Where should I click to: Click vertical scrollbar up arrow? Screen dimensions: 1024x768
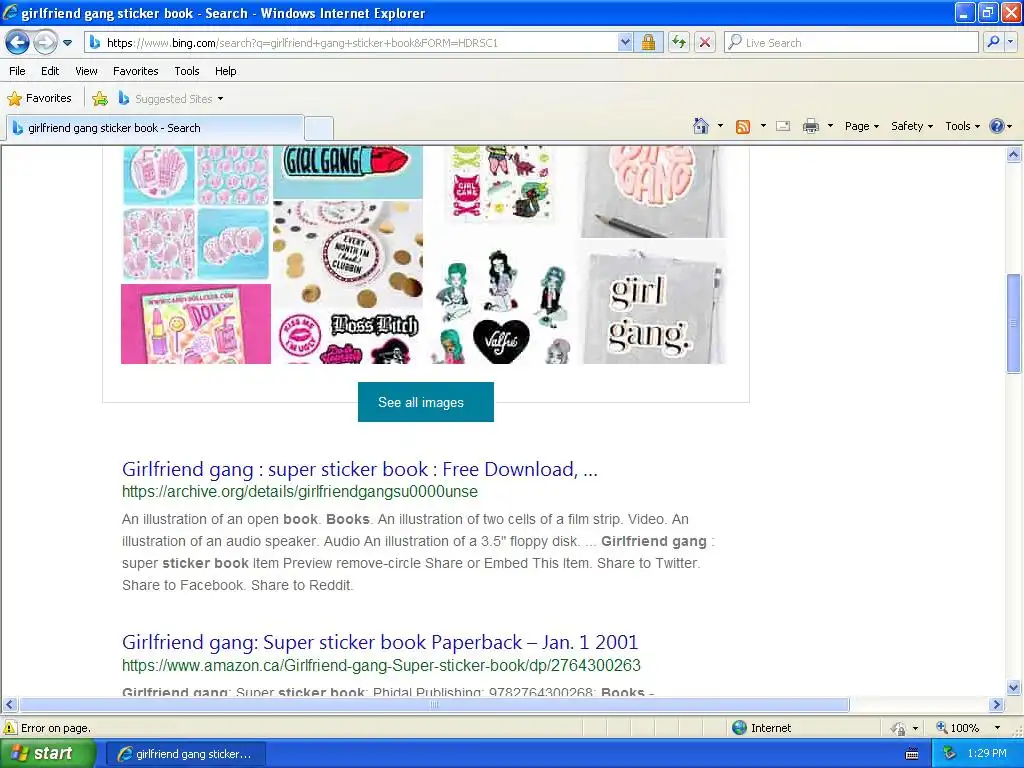point(1014,155)
